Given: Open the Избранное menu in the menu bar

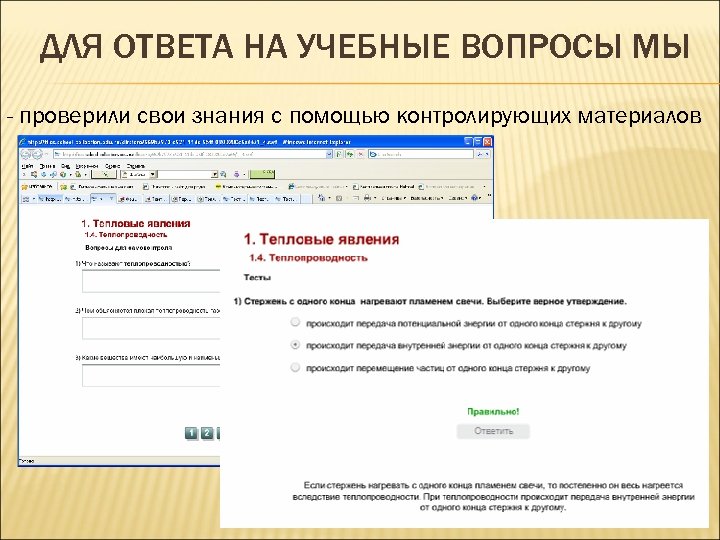Looking at the screenshot, I should coord(87,166).
